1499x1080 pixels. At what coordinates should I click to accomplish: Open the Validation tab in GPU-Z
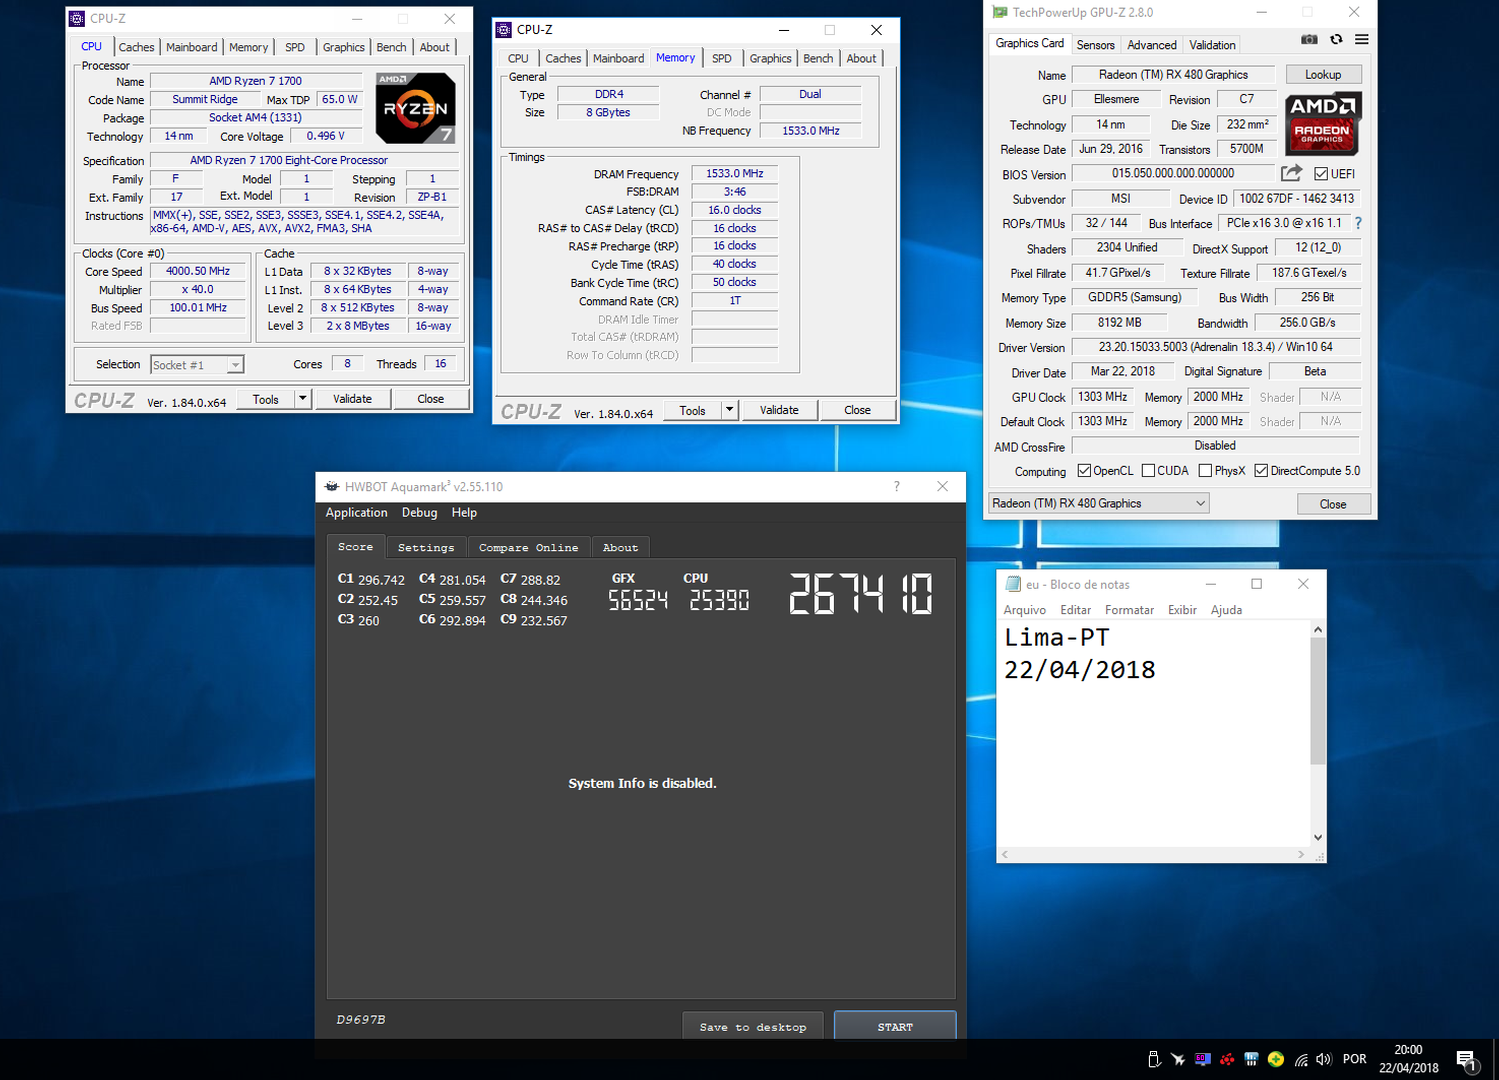pyautogui.click(x=1212, y=45)
